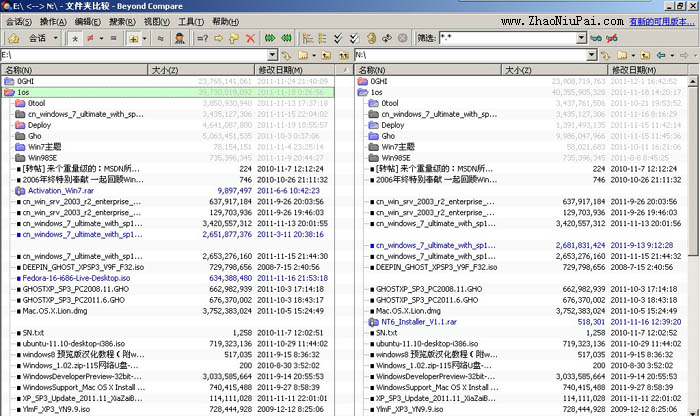Click the collapse all folders tree icon
Screen dimensions: 700x416
point(322,38)
